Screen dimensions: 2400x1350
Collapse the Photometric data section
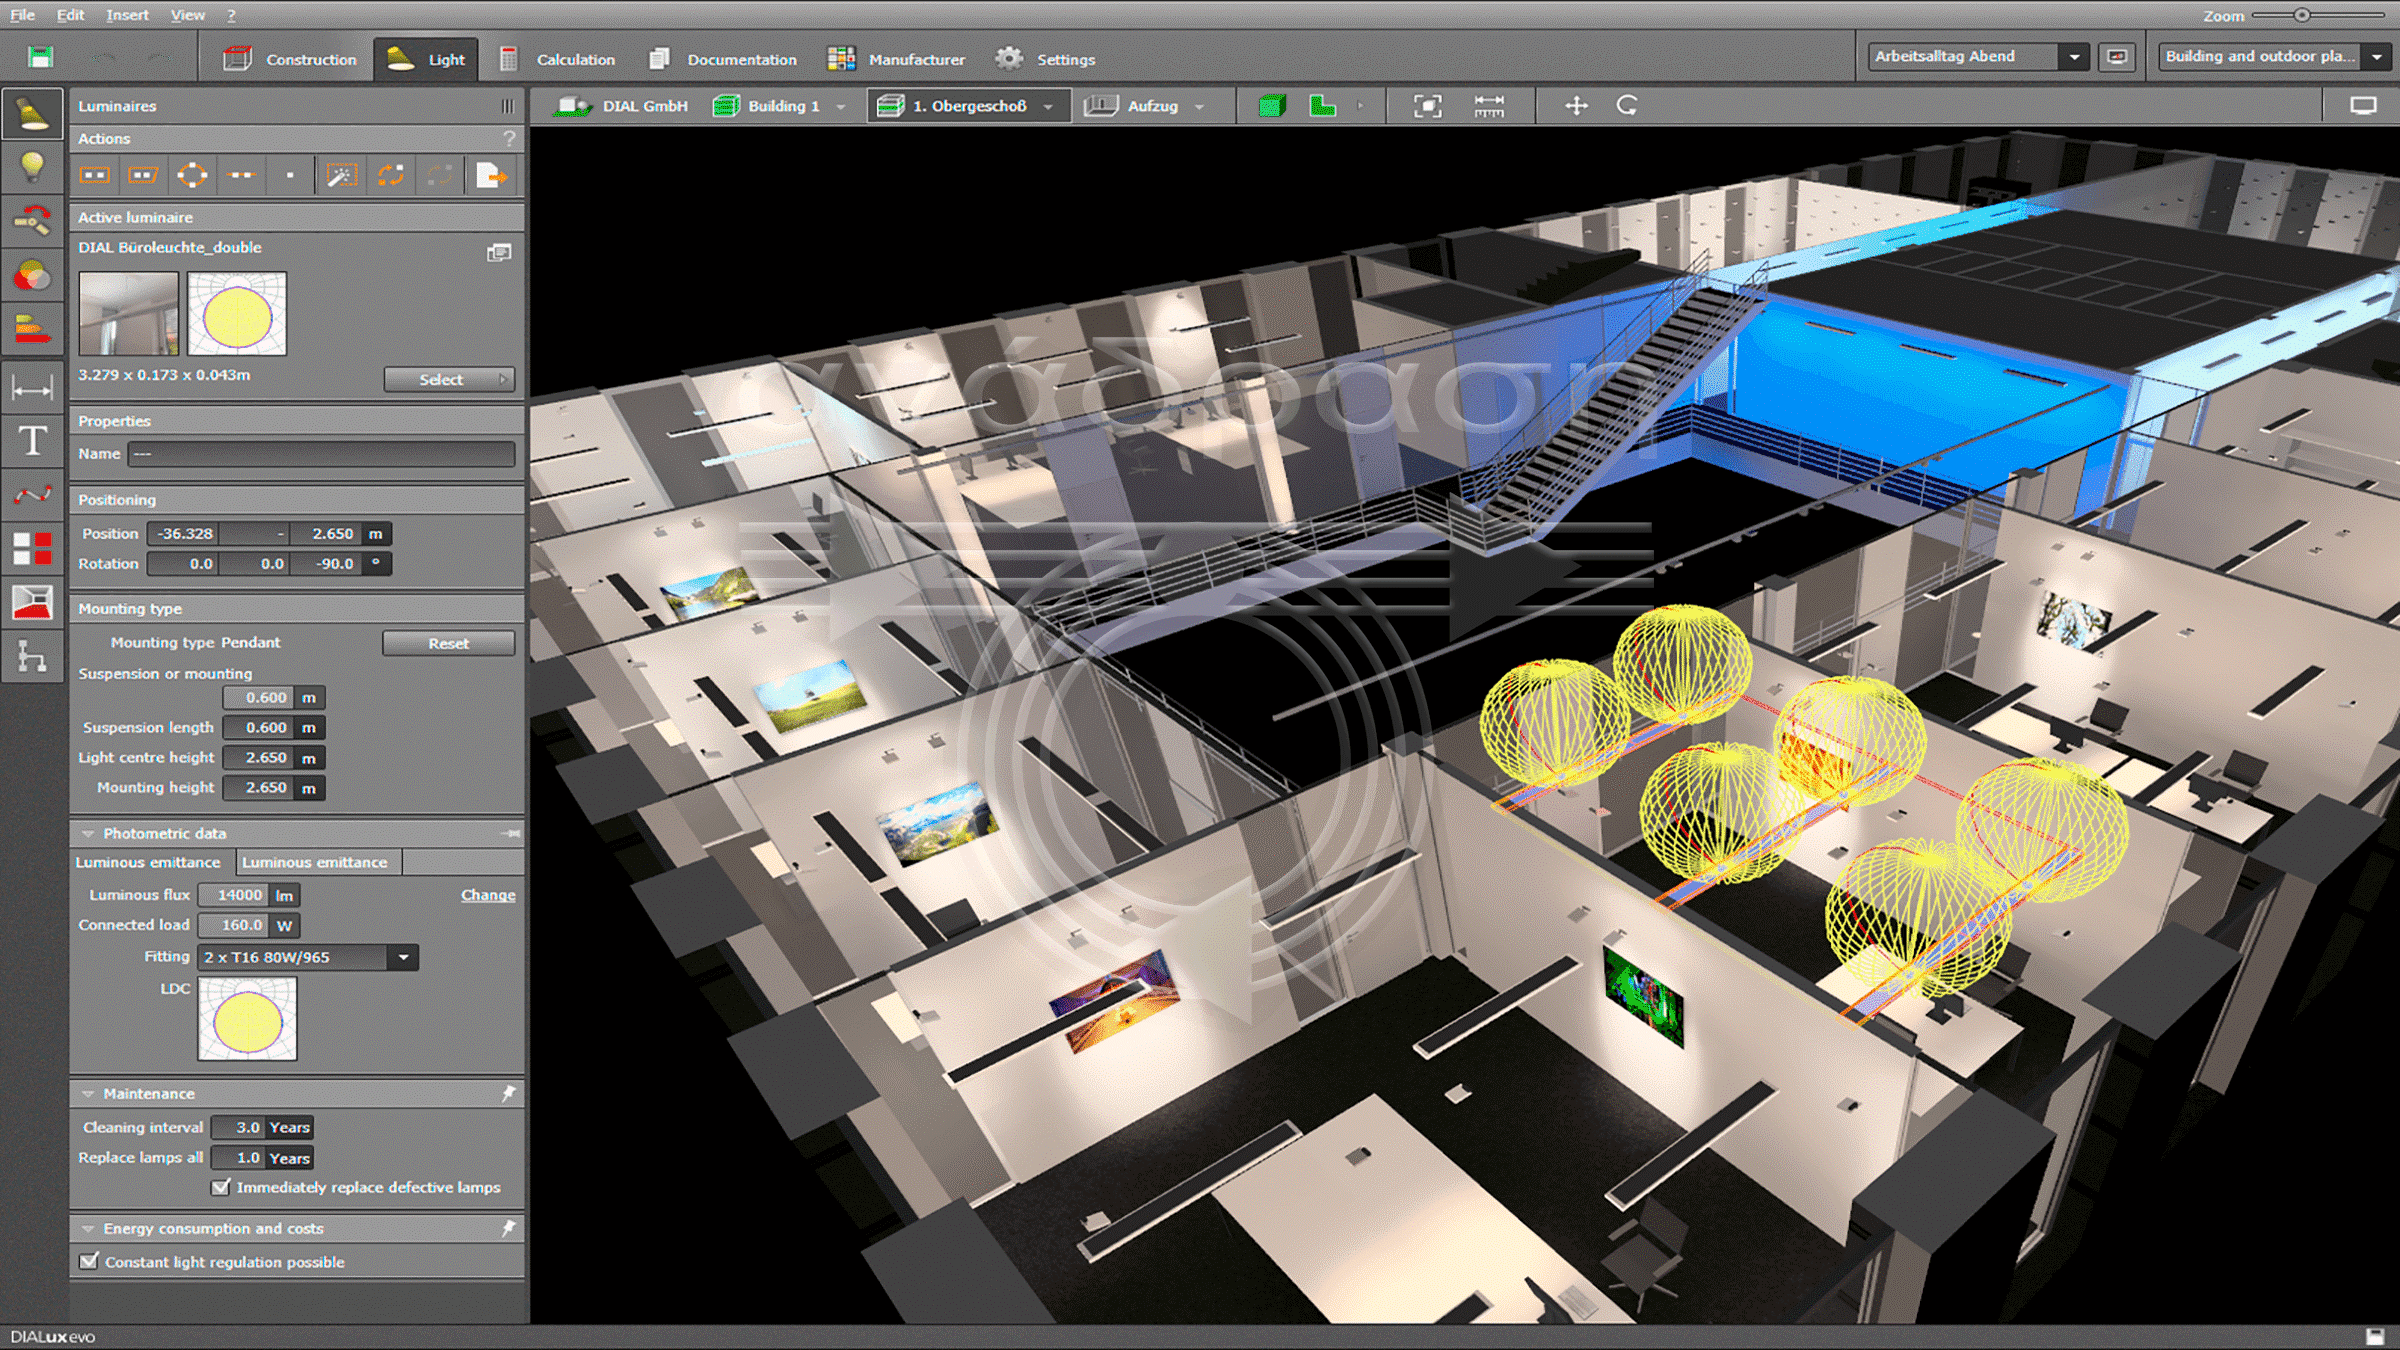click(x=88, y=833)
